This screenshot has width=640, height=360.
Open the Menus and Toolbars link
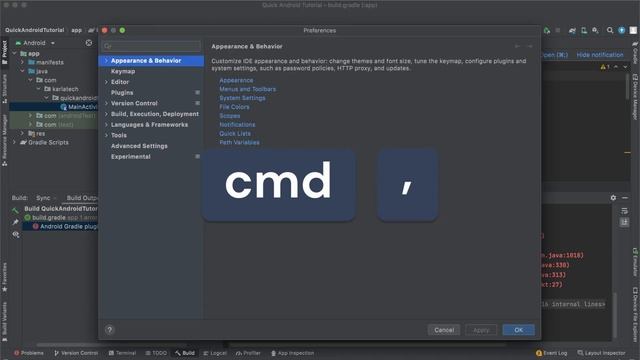[247, 89]
